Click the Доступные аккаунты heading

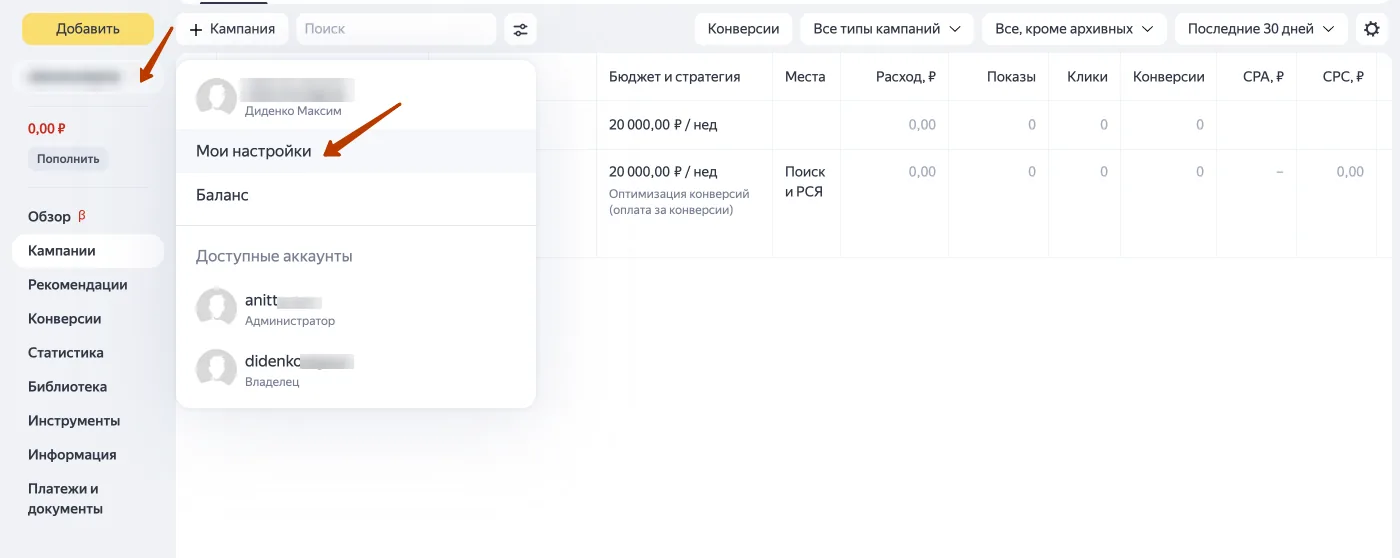point(274,256)
